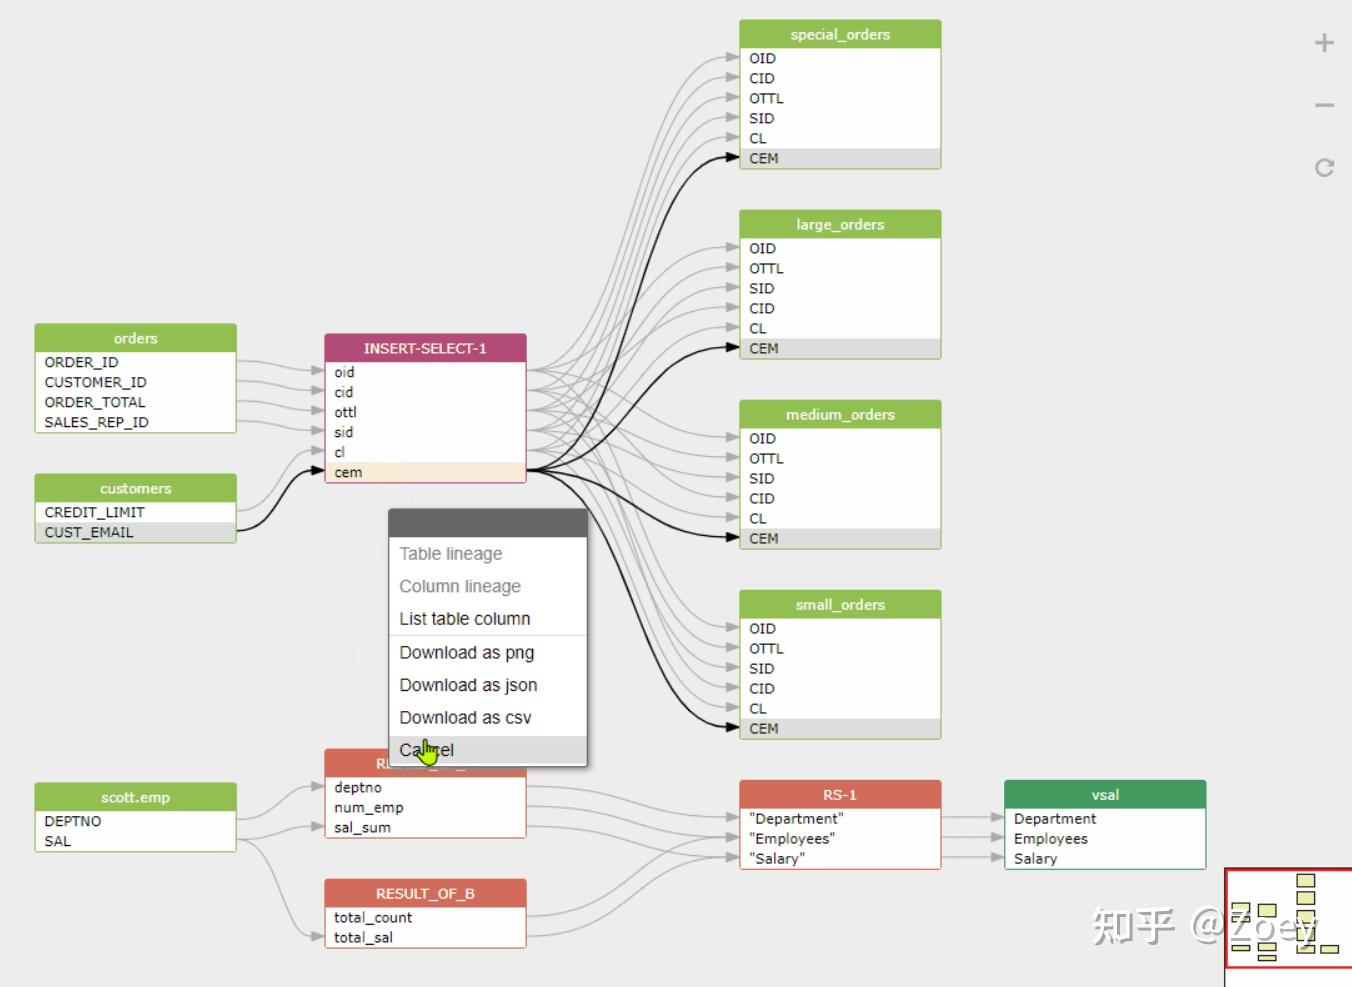
Task: Click "Cancel" to close the context menu
Action: point(426,749)
